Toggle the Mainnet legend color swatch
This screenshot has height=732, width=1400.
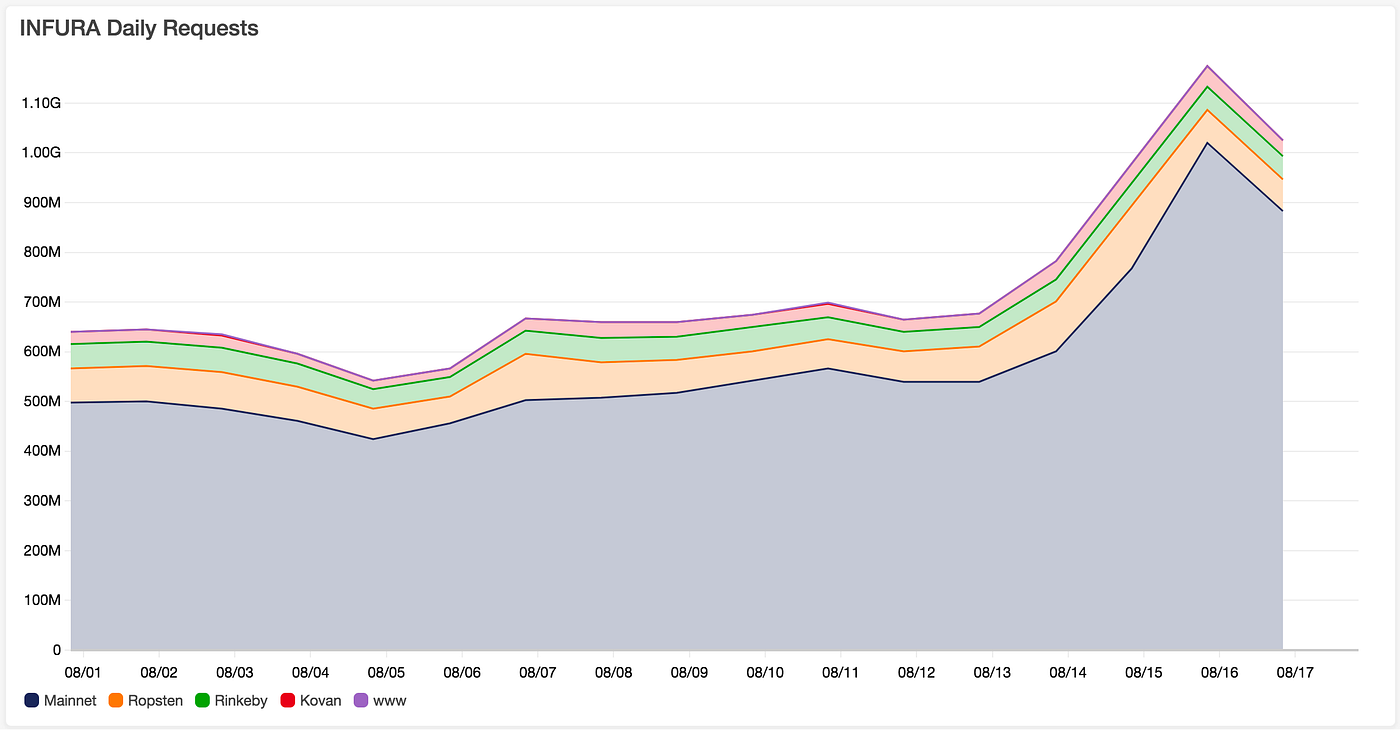pyautogui.click(x=32, y=701)
